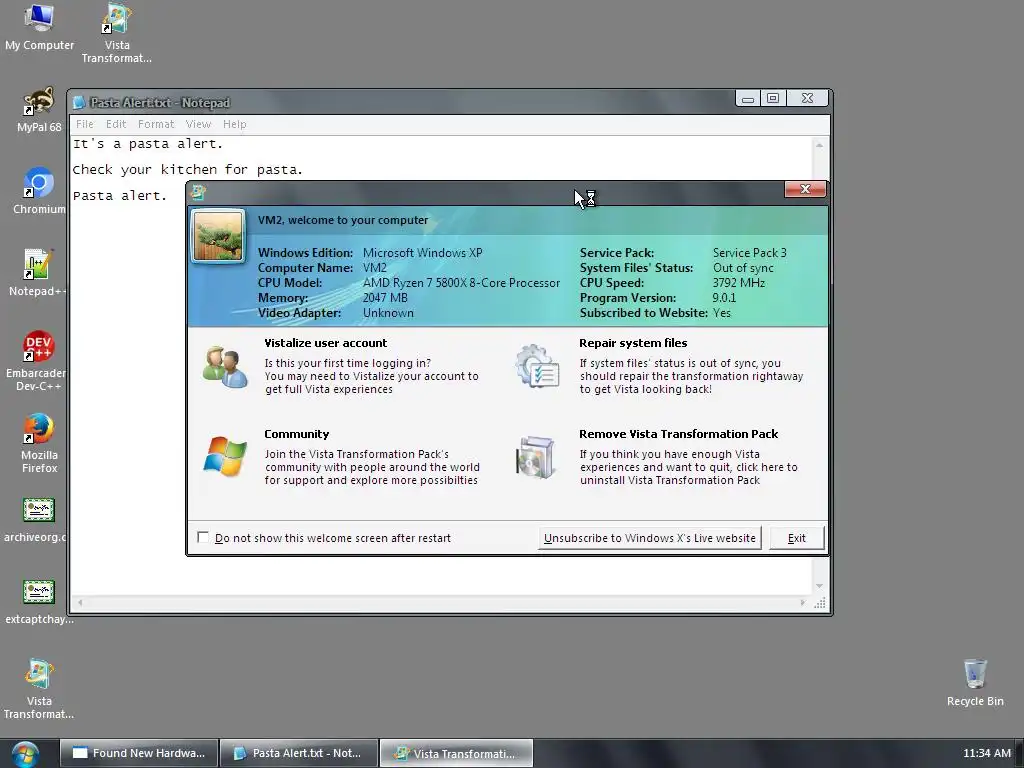Open the Windows Start orb
The image size is (1024, 768).
pos(25,754)
